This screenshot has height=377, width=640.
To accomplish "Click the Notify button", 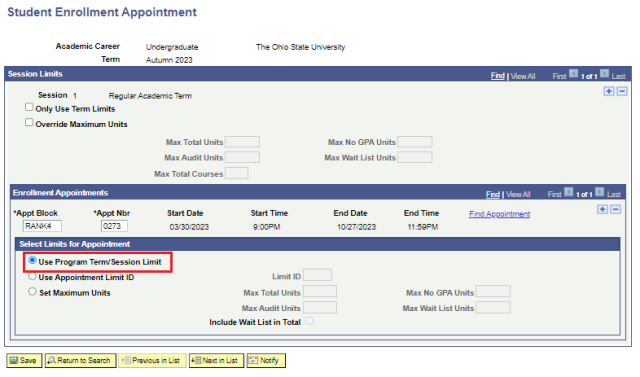I will tap(266, 361).
